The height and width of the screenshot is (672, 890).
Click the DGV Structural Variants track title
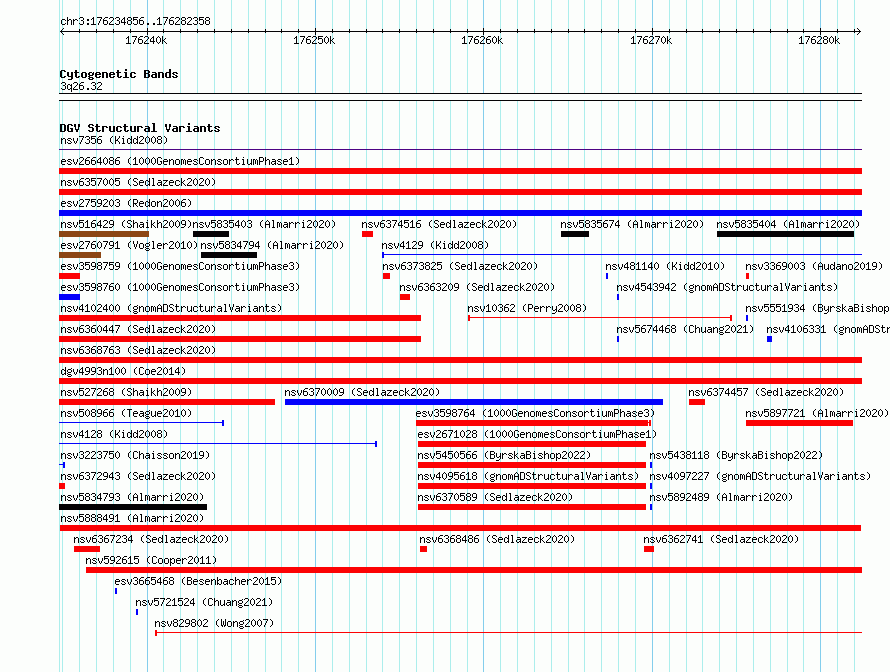tap(140, 128)
